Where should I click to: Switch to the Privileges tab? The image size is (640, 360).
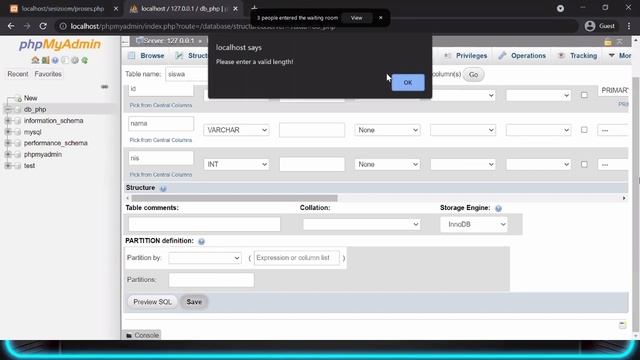pyautogui.click(x=465, y=56)
